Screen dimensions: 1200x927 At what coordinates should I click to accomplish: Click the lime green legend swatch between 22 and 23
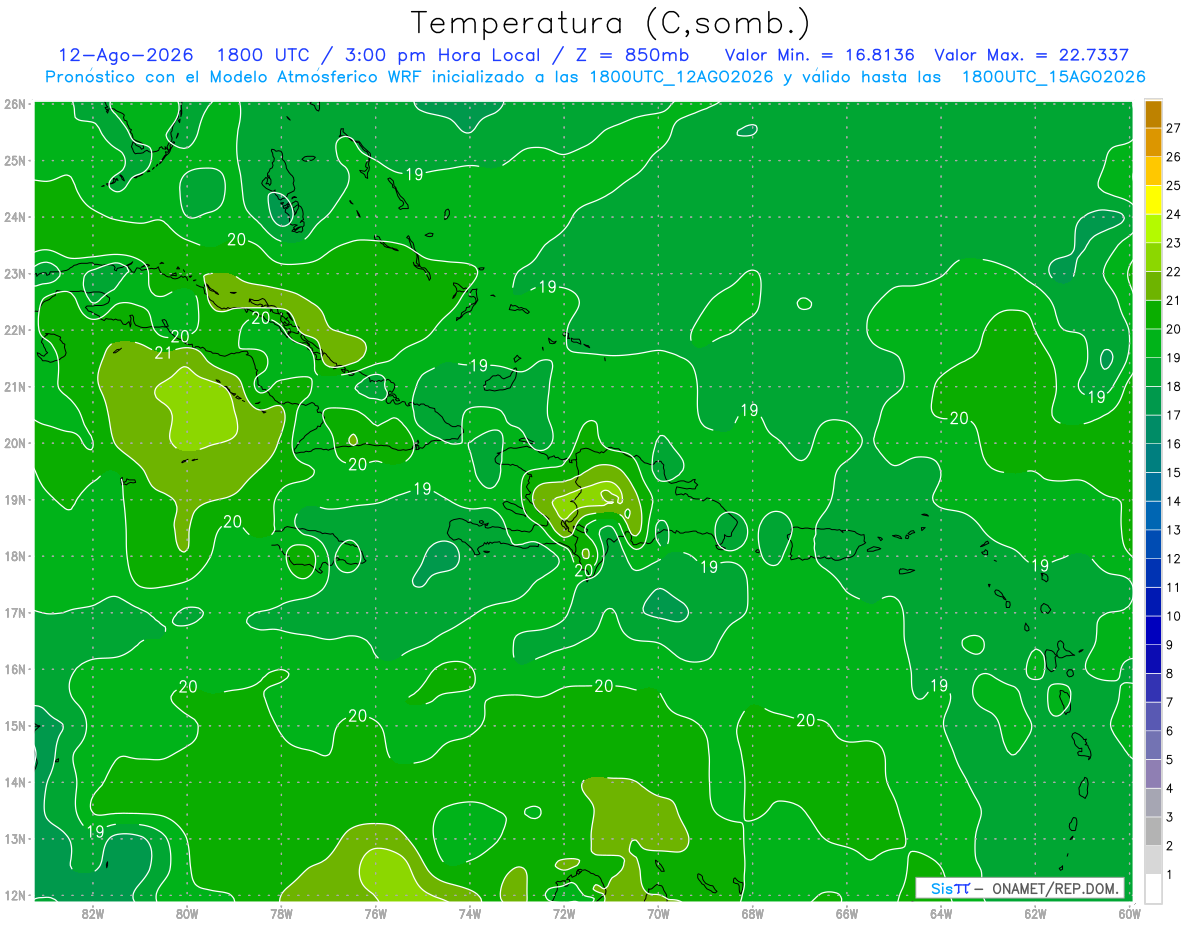click(1153, 257)
